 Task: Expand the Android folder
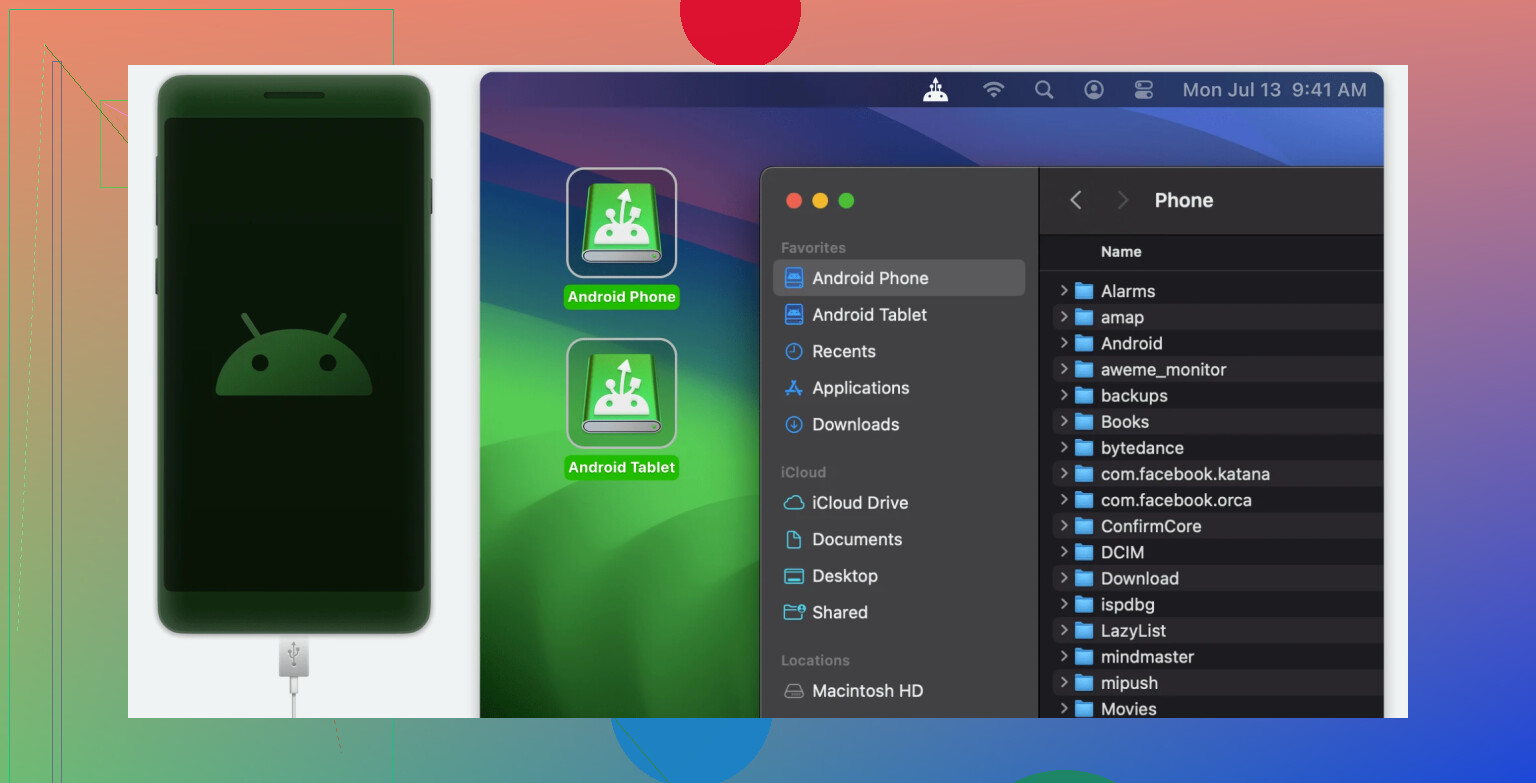1064,343
